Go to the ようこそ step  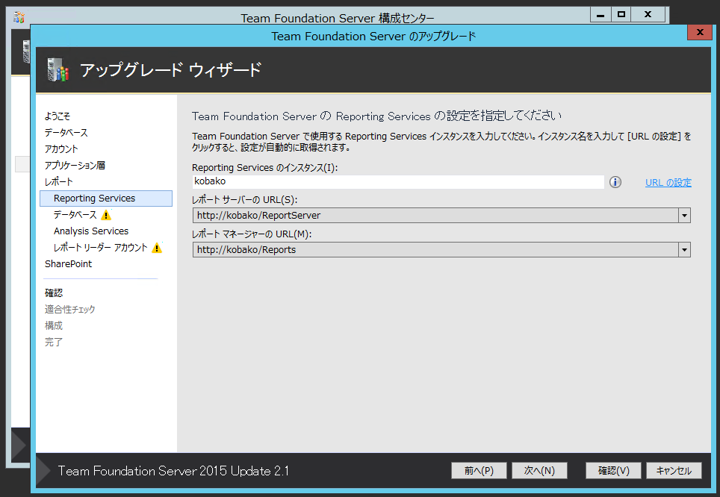coord(57,116)
